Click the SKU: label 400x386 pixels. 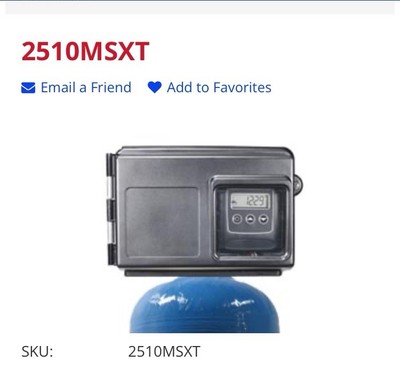point(37,352)
